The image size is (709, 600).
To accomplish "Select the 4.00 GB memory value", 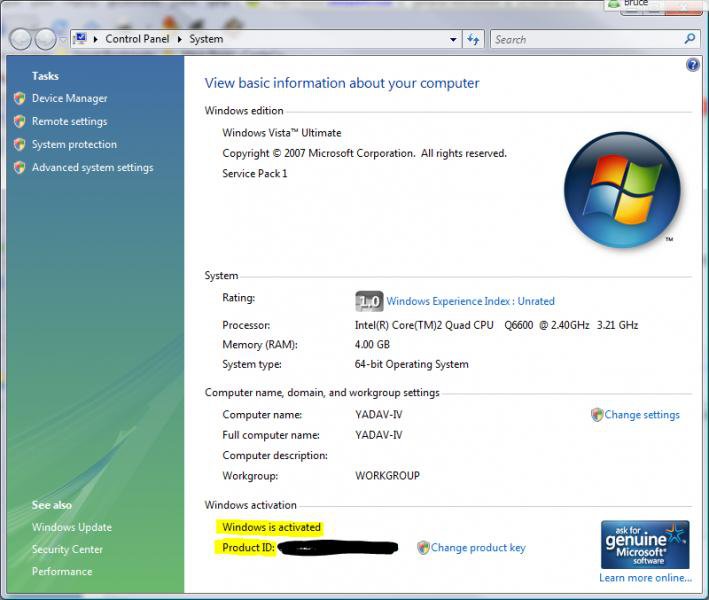I will (x=372, y=345).
